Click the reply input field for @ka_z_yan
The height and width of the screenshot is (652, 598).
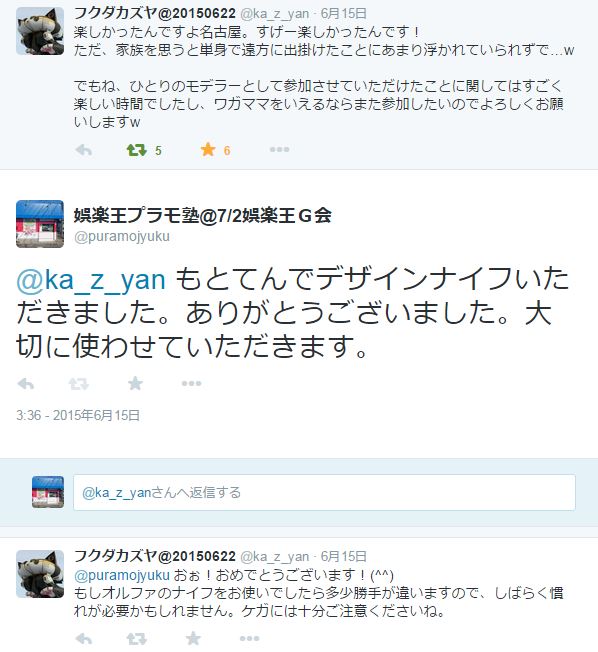[x=324, y=492]
